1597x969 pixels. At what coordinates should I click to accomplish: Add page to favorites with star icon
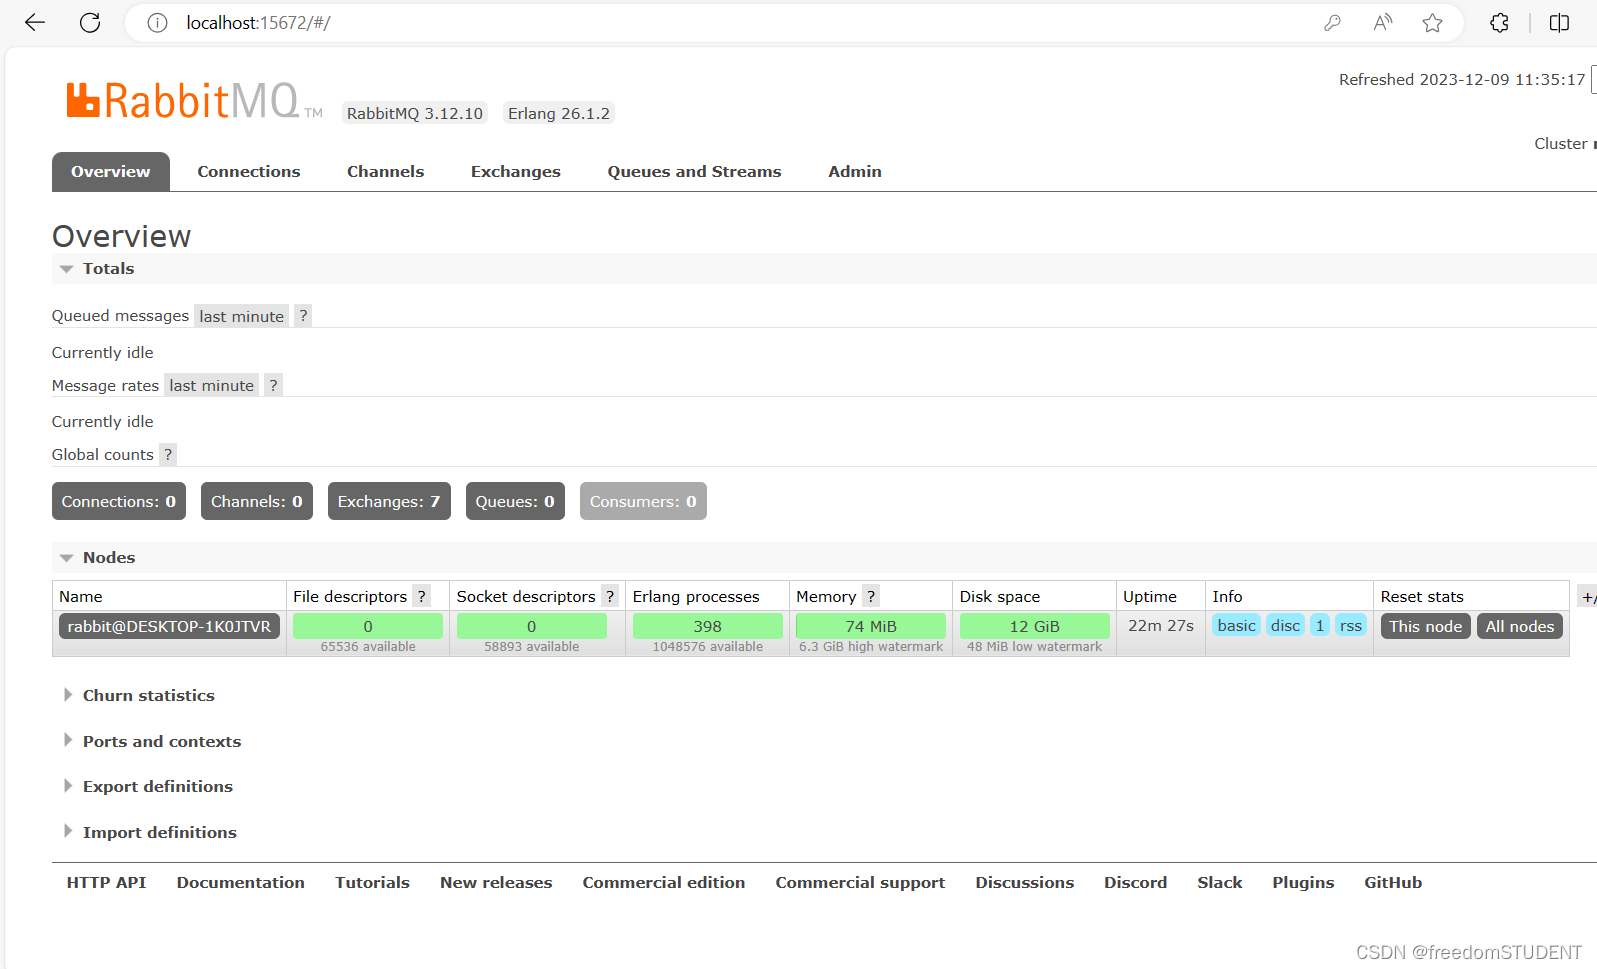1432,23
